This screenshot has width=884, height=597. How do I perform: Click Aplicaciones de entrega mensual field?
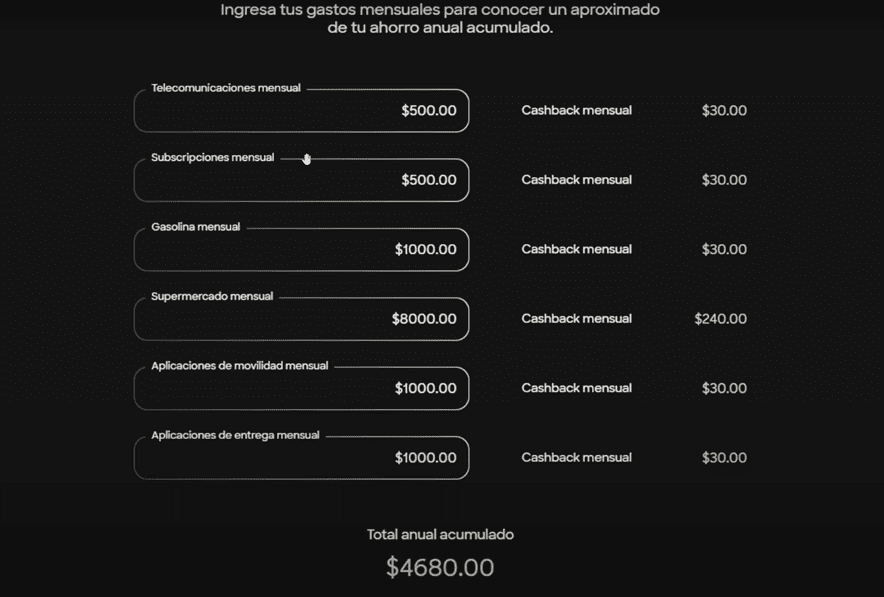pyautogui.click(x=300, y=458)
